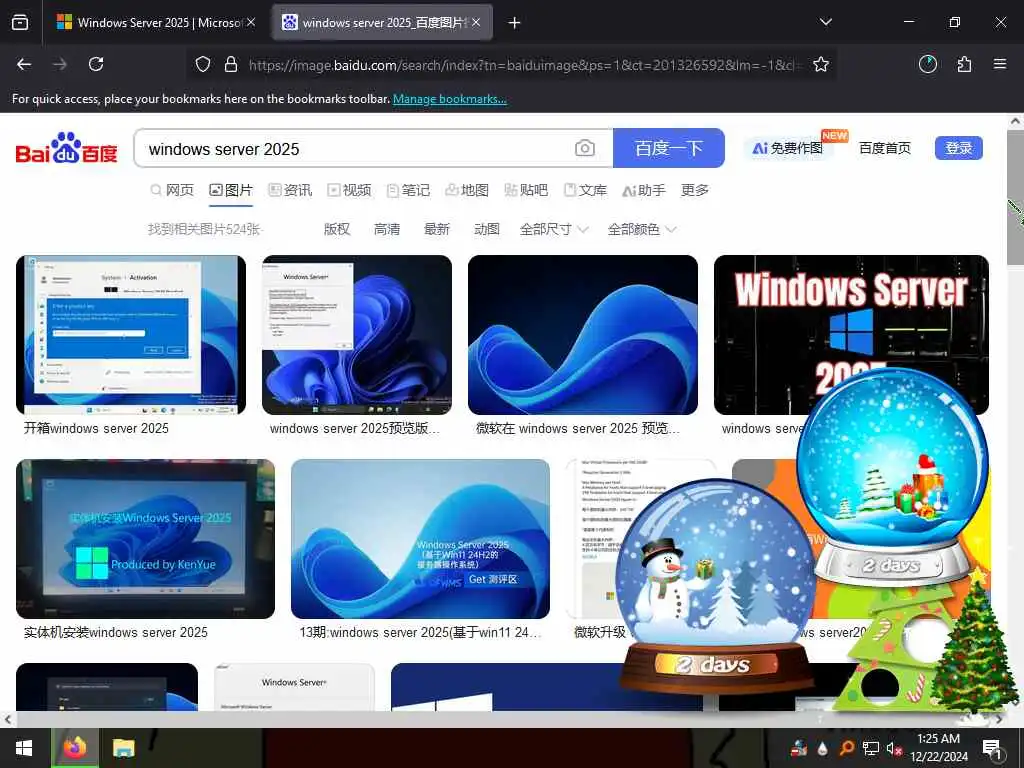
Task: Click Firefox icon in taskbar
Action: tap(75, 748)
